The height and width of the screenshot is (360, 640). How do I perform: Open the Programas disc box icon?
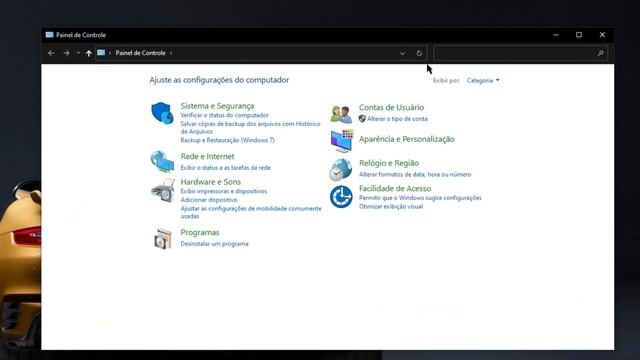(x=162, y=239)
